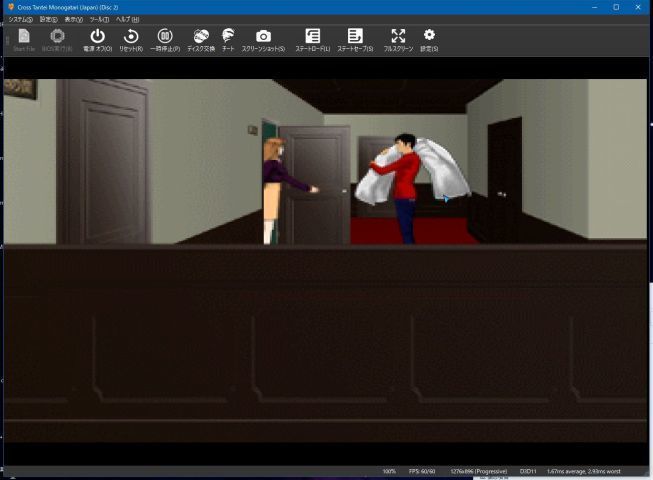Viewport: 653px width, 480px height.
Task: Open the 設定 menu in the menu bar
Action: [x=48, y=20]
